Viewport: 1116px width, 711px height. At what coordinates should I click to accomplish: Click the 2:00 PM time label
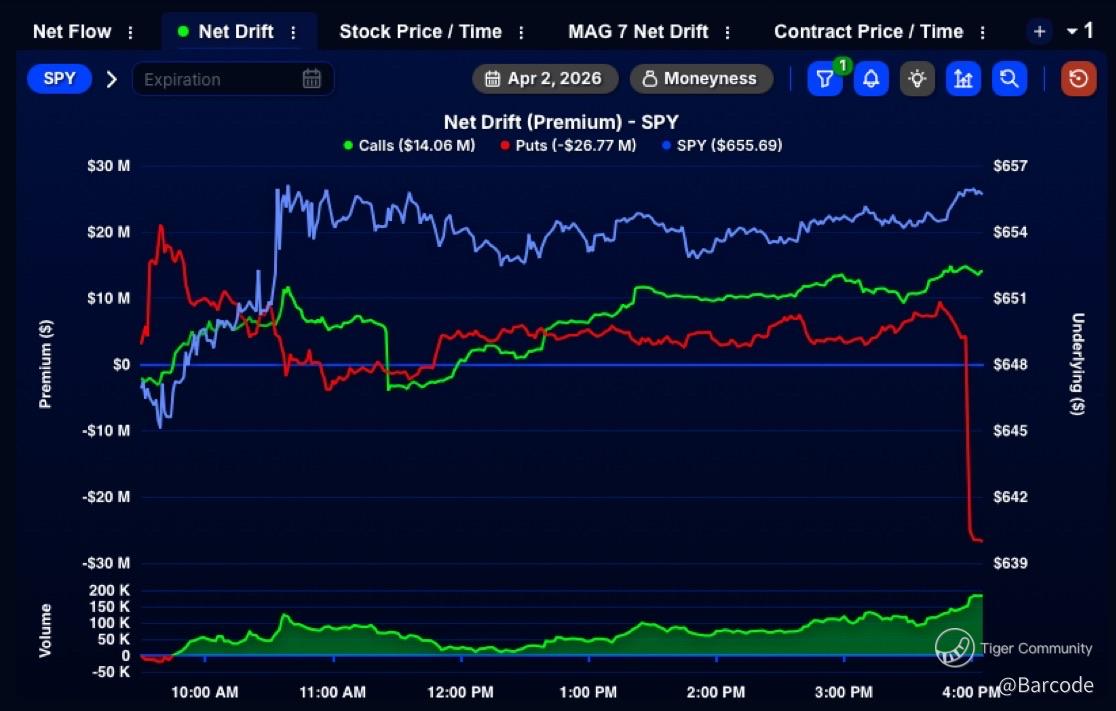coord(715,692)
